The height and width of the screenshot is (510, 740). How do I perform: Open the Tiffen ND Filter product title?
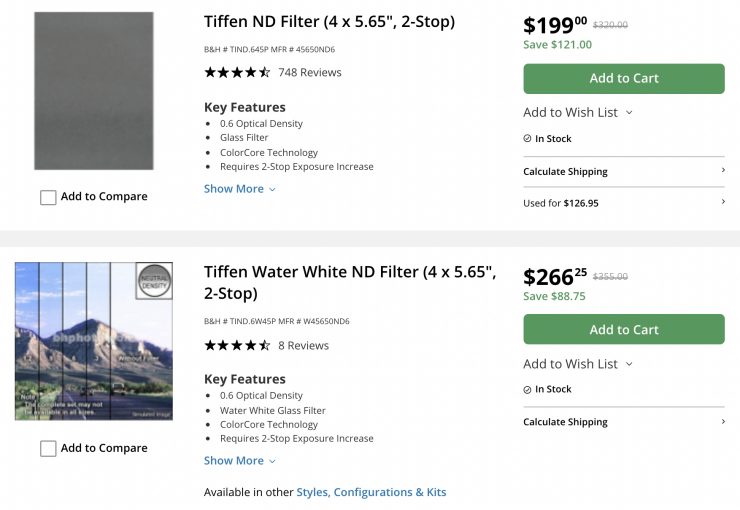tap(329, 22)
